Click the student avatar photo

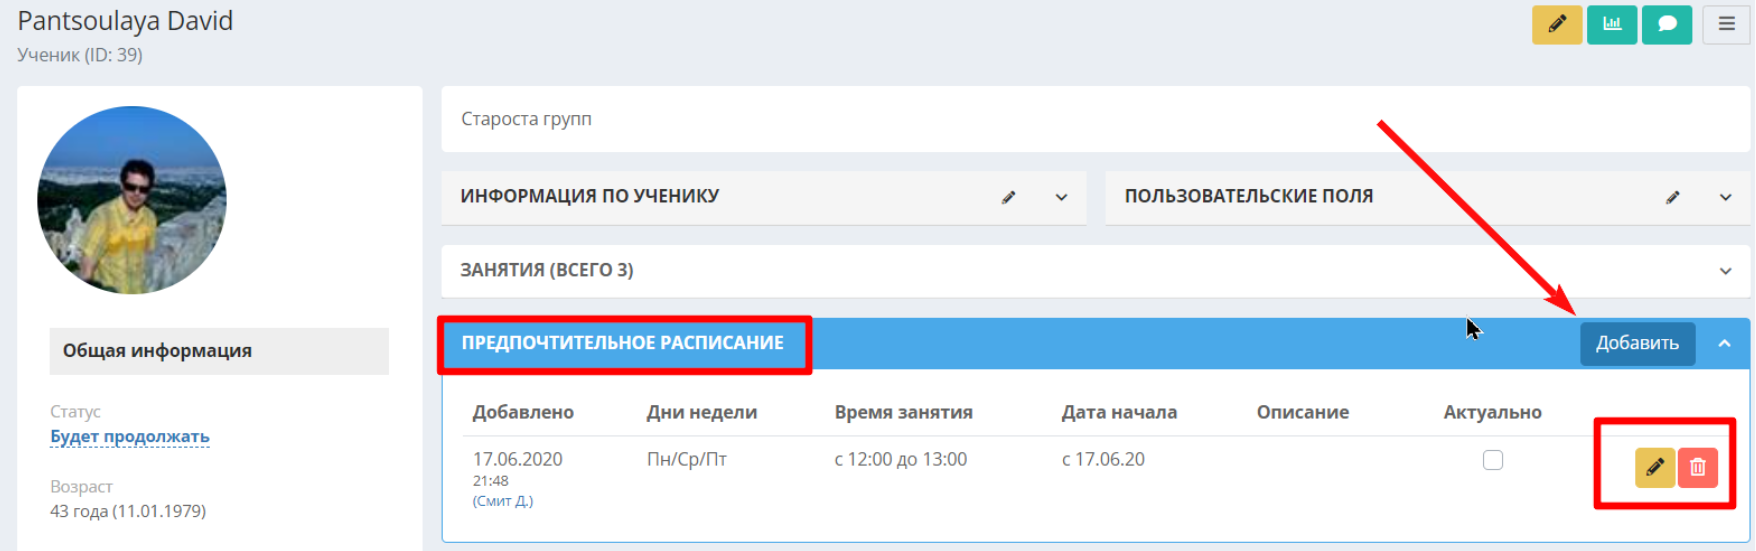click(132, 200)
